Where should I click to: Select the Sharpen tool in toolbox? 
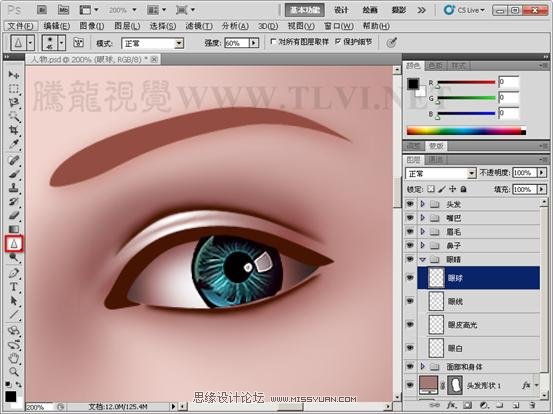pos(14,243)
